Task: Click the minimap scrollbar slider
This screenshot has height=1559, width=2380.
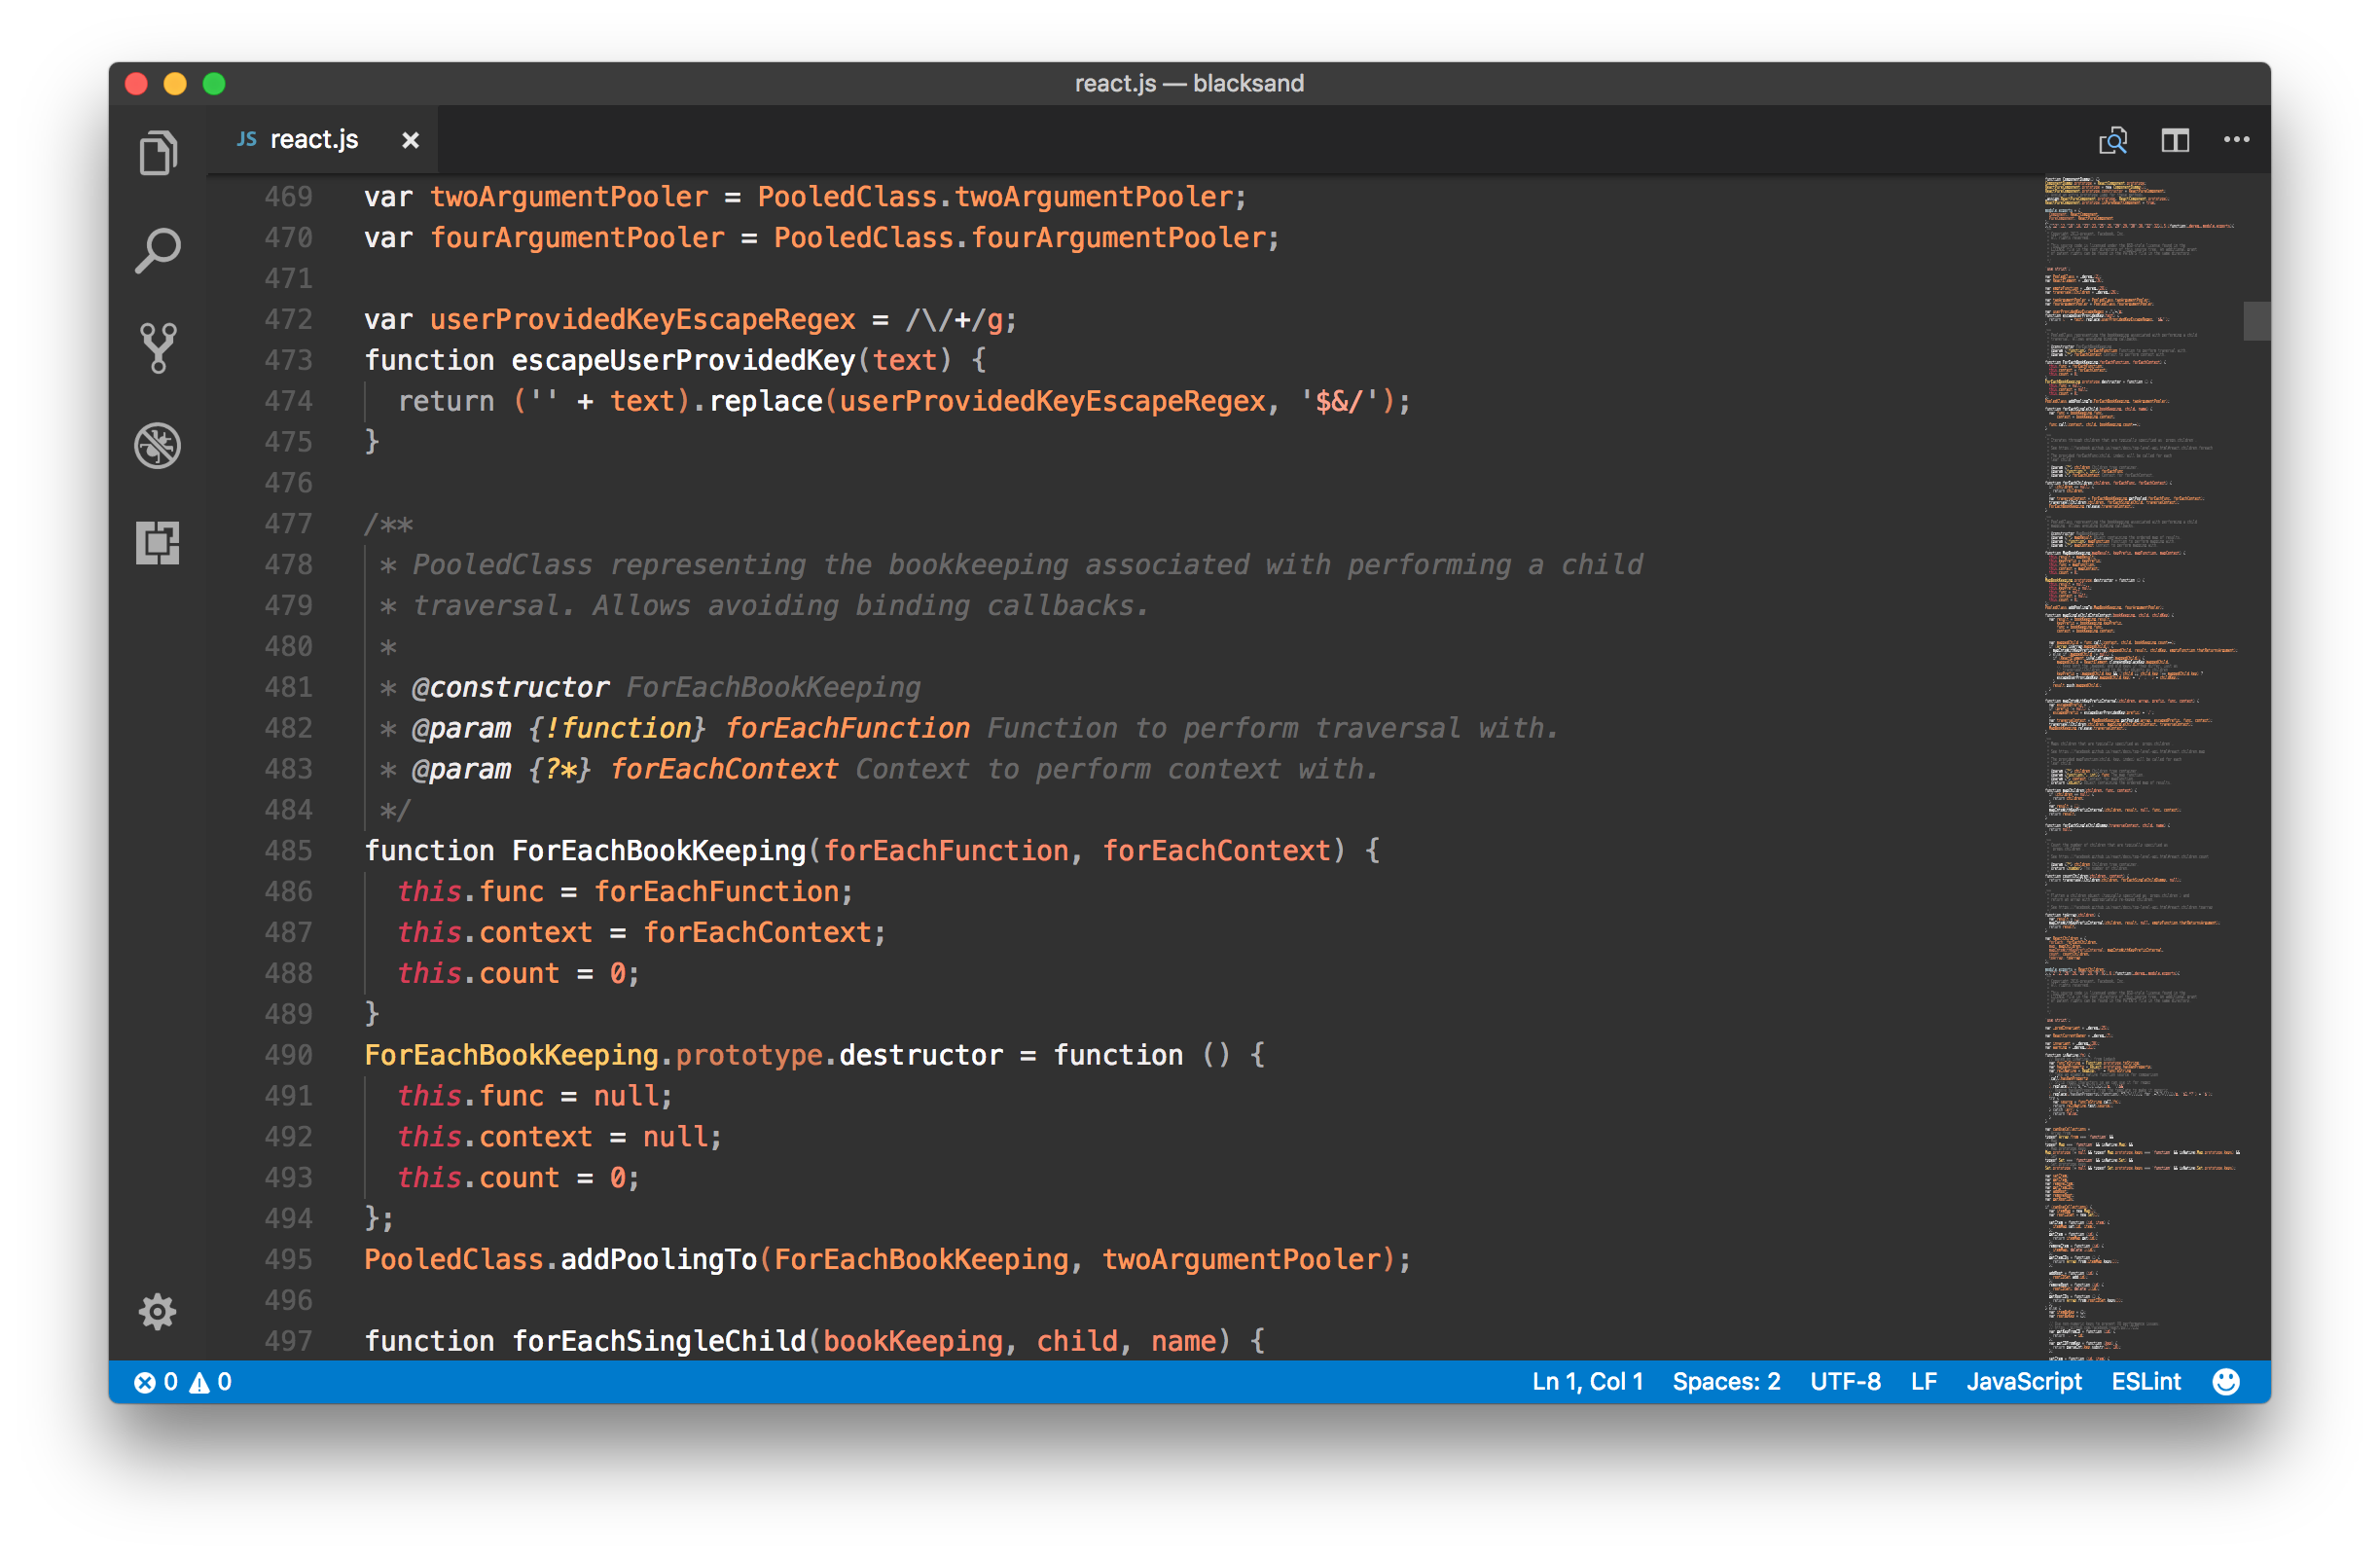Action: [2255, 321]
